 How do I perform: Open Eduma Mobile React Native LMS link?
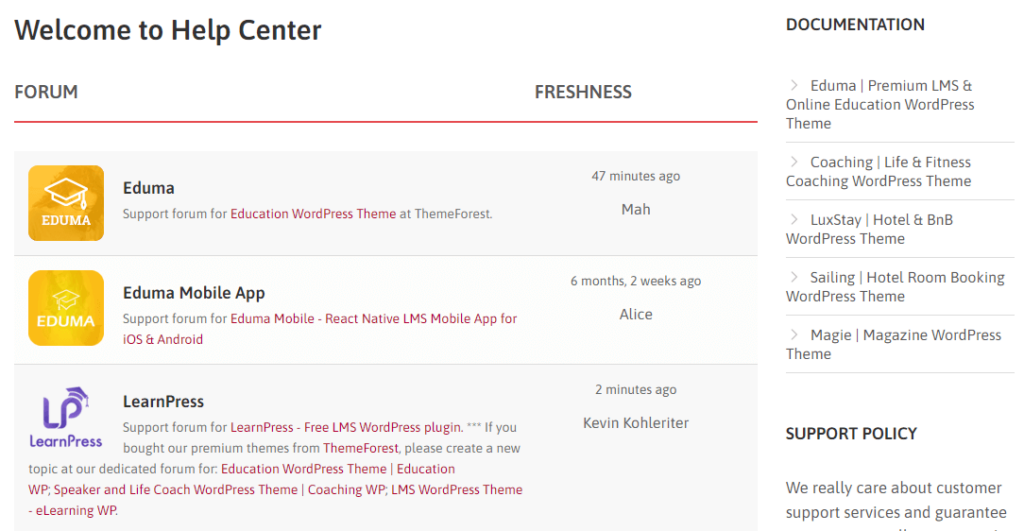point(374,319)
